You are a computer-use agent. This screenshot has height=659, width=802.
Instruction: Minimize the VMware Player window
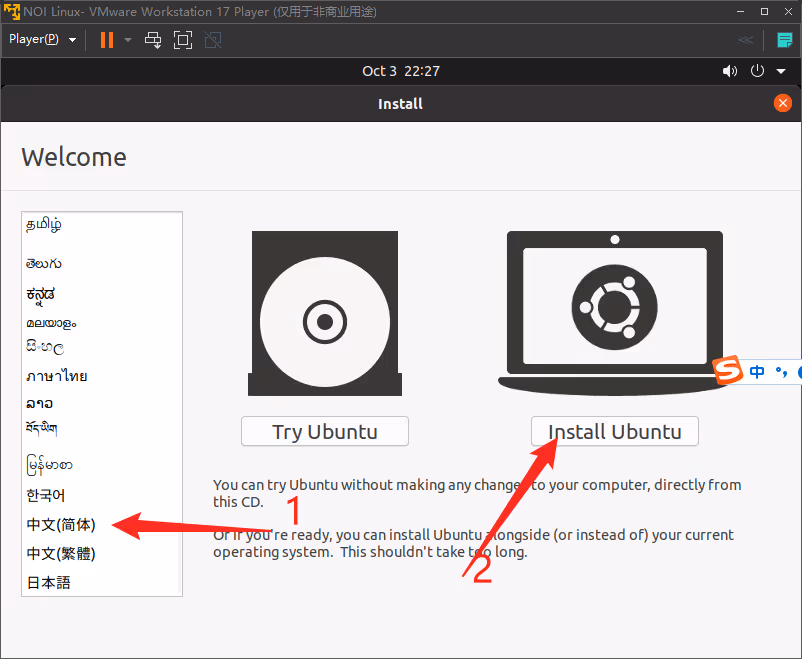(x=740, y=11)
